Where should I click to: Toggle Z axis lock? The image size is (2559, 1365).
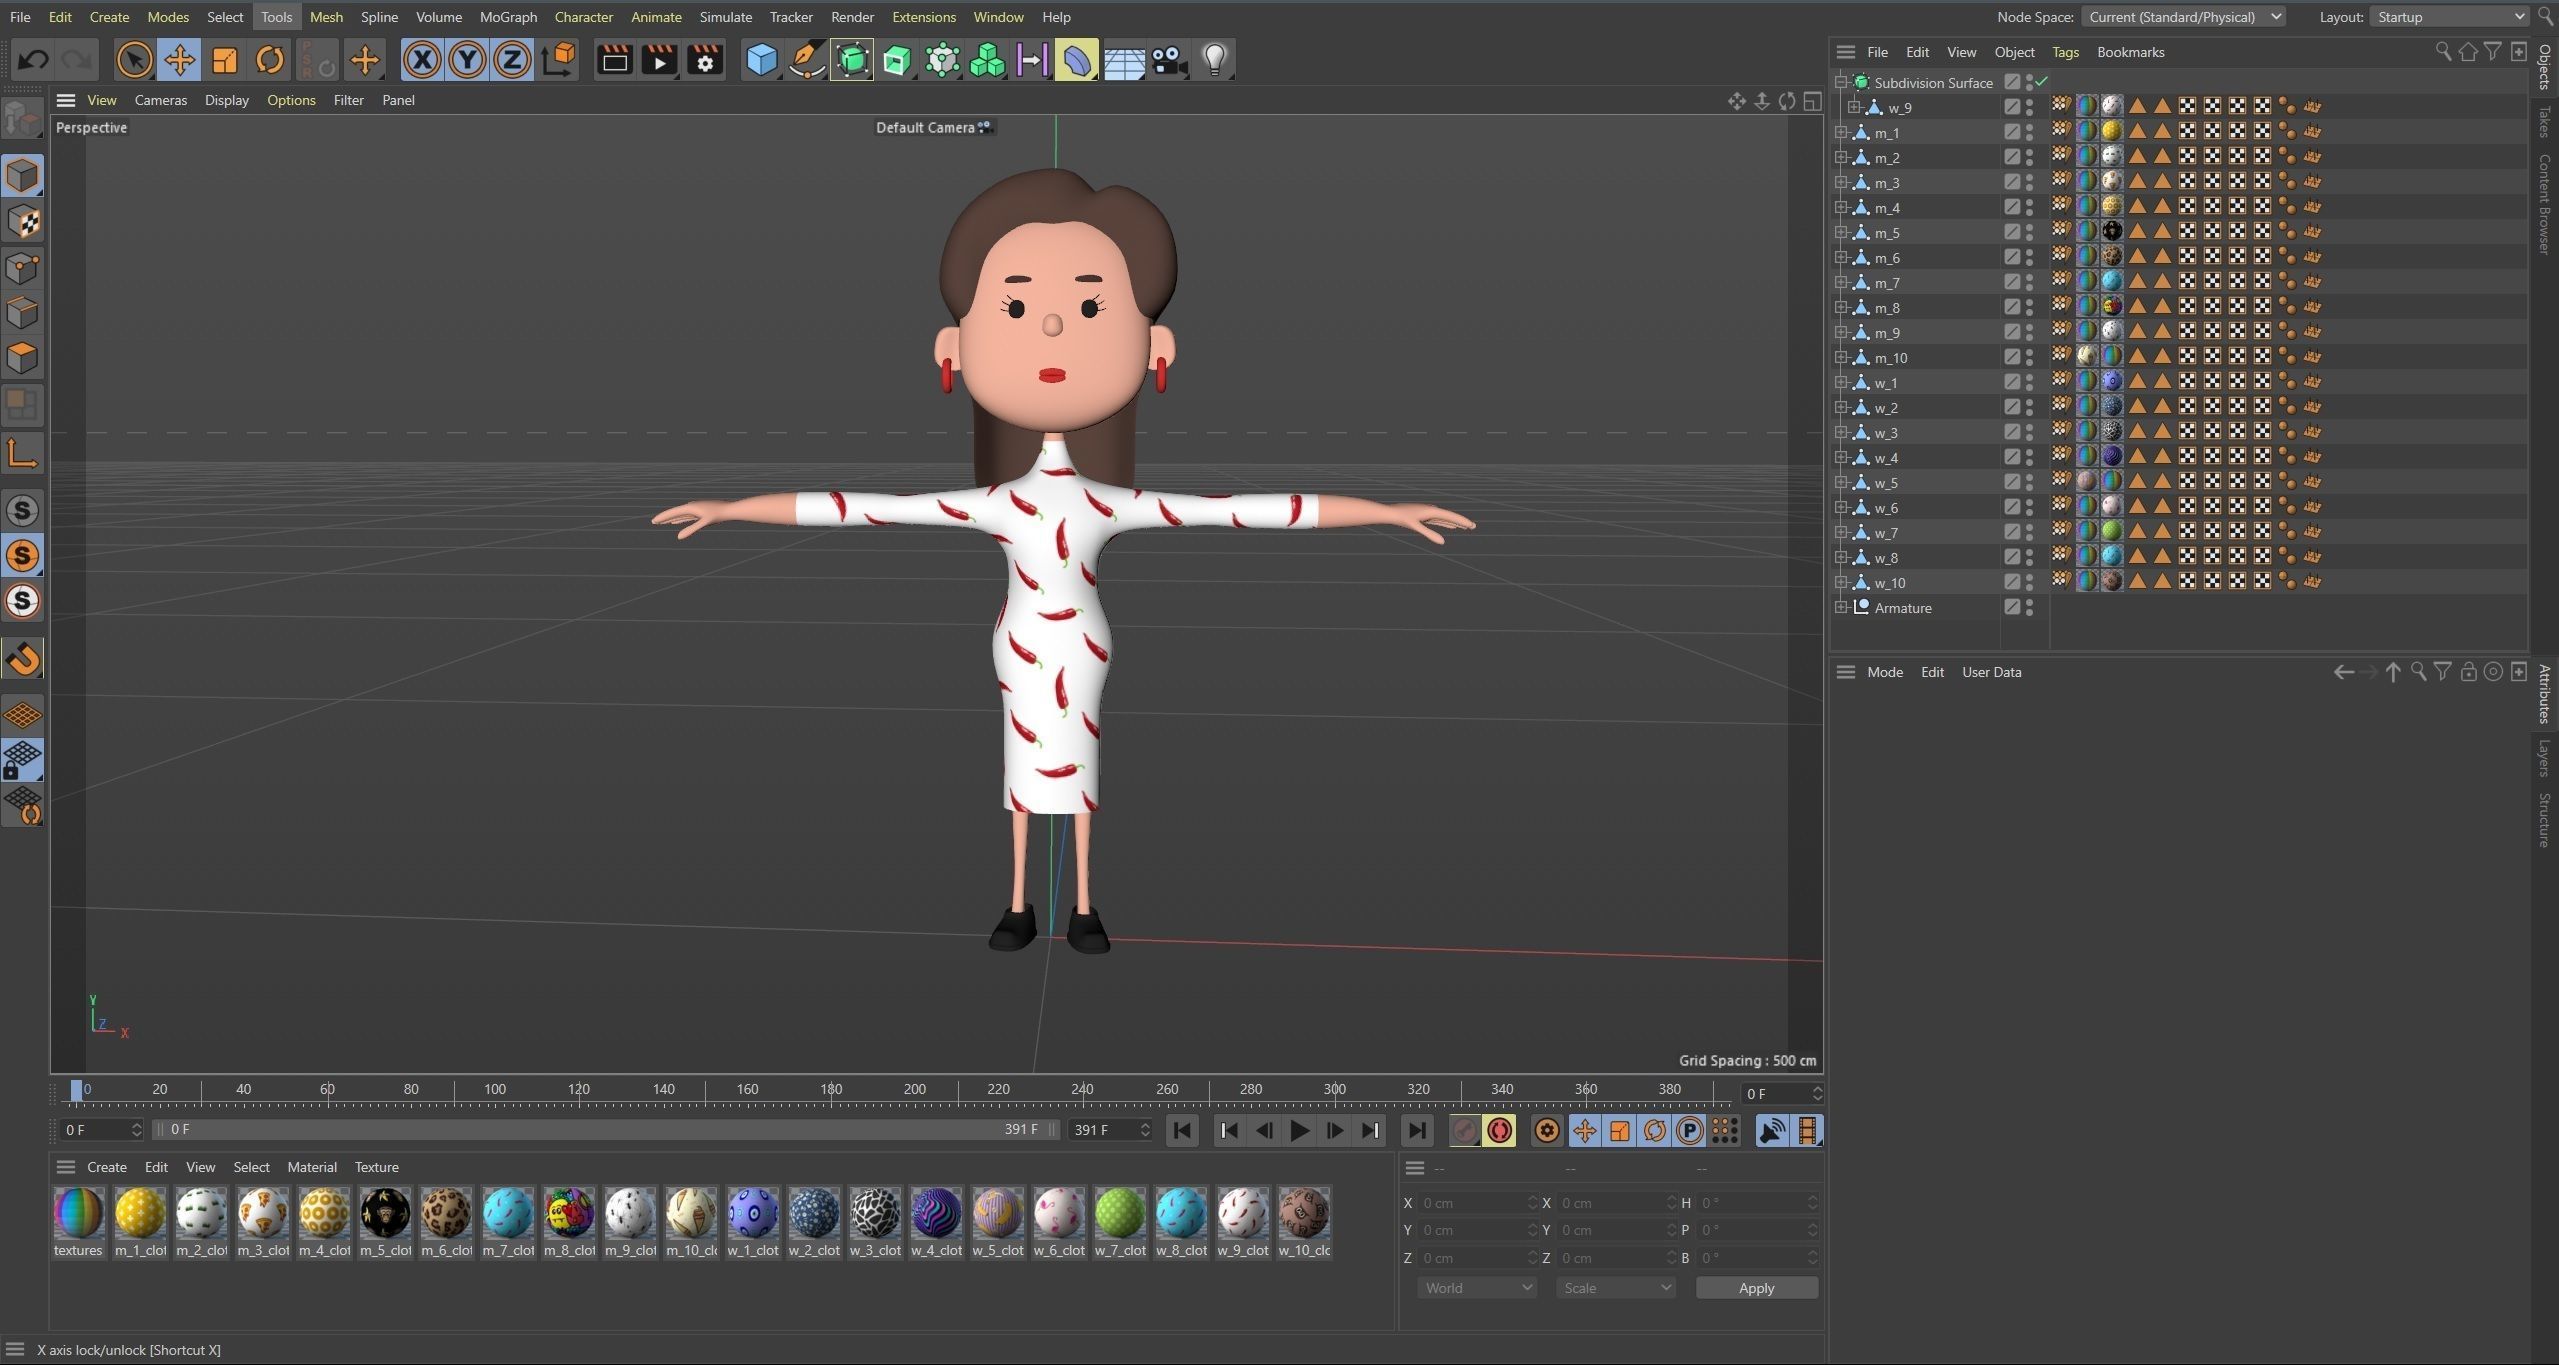512,60
